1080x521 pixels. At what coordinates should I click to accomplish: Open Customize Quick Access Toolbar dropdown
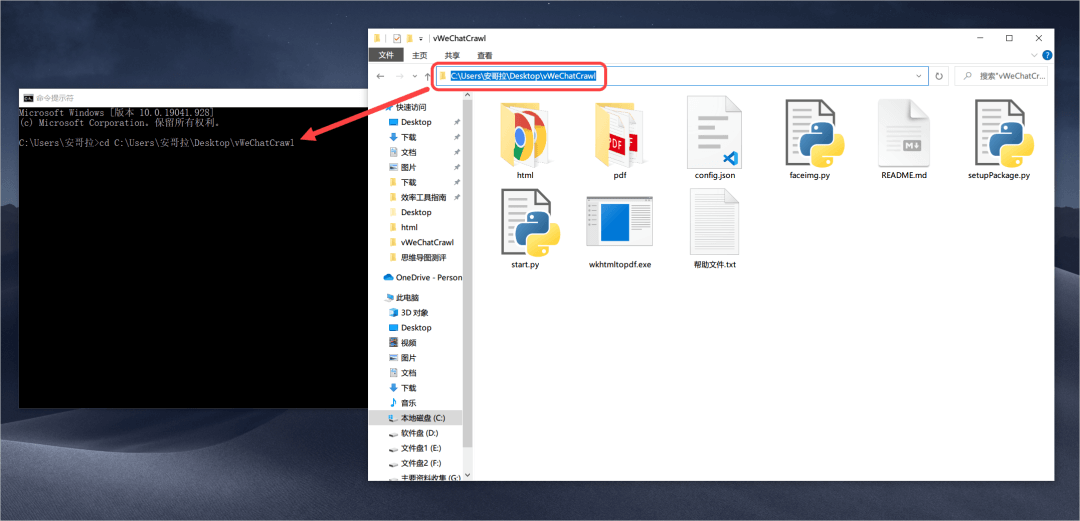(421, 39)
